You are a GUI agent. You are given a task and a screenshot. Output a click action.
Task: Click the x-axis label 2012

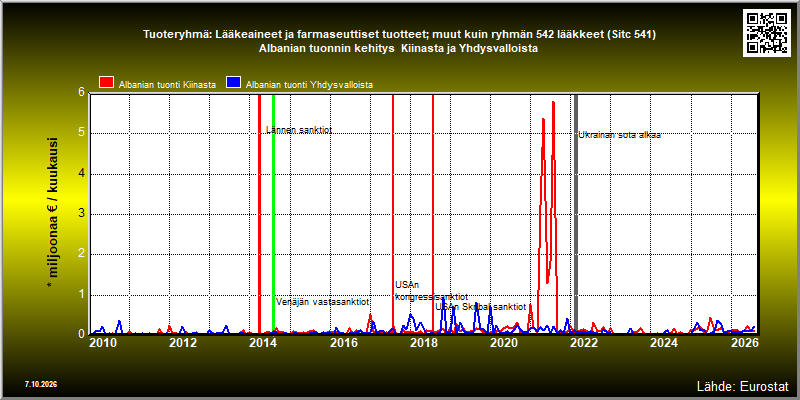[x=183, y=343]
